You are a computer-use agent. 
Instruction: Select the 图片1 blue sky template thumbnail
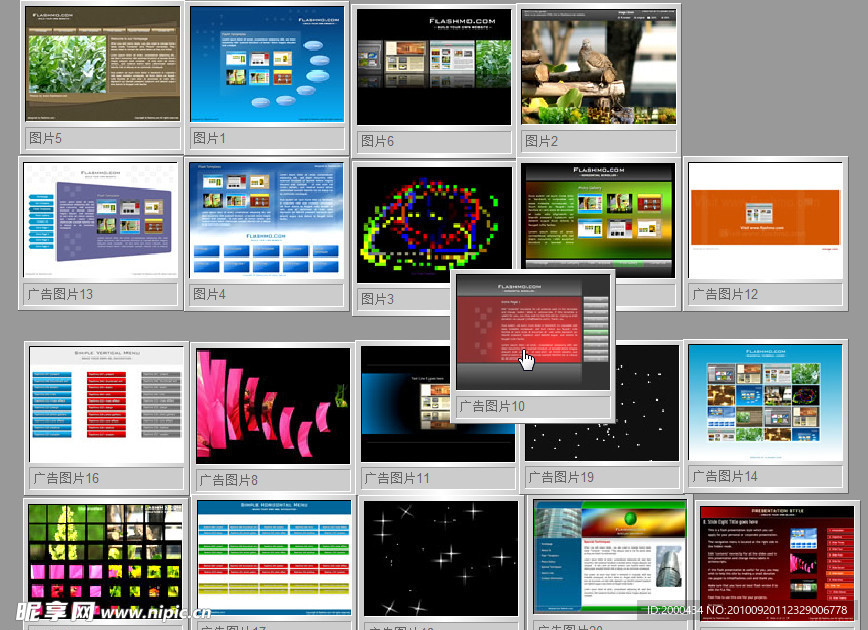tap(267, 65)
